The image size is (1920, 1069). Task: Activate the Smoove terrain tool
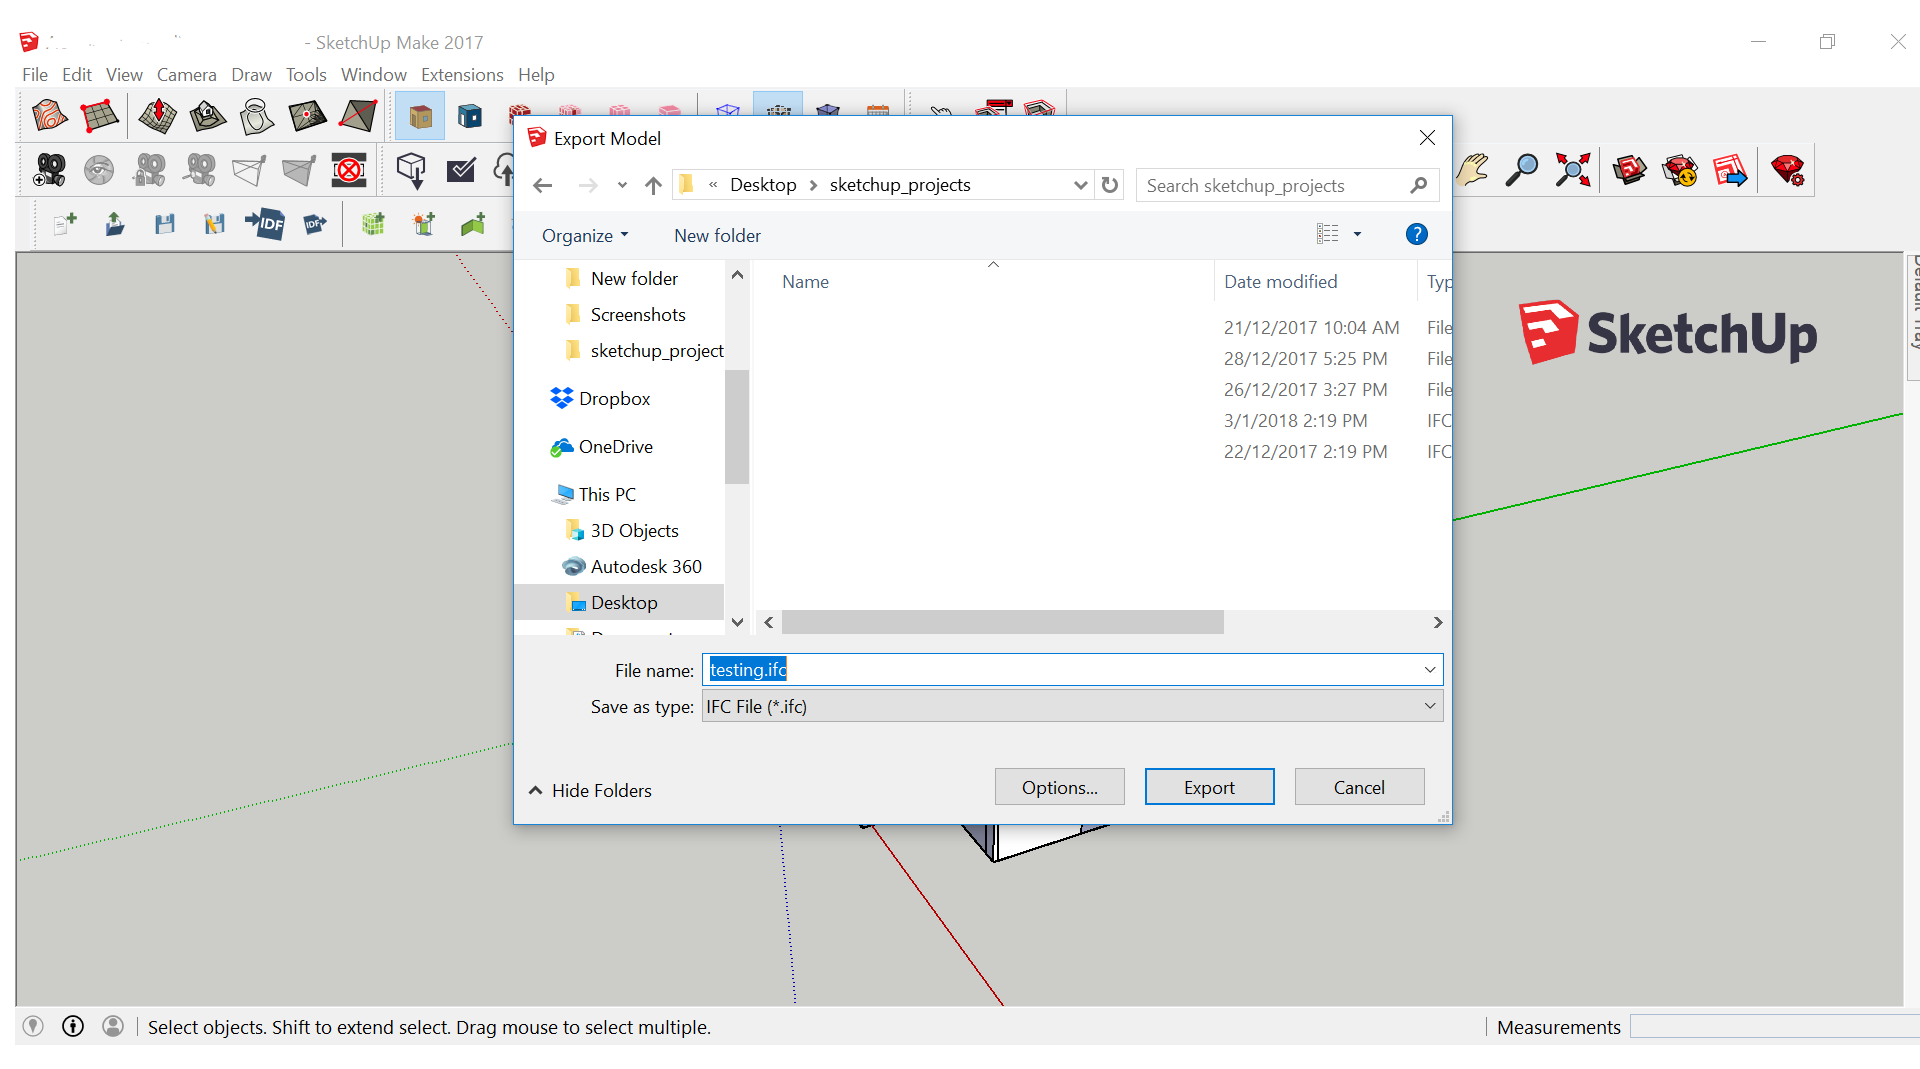(157, 116)
